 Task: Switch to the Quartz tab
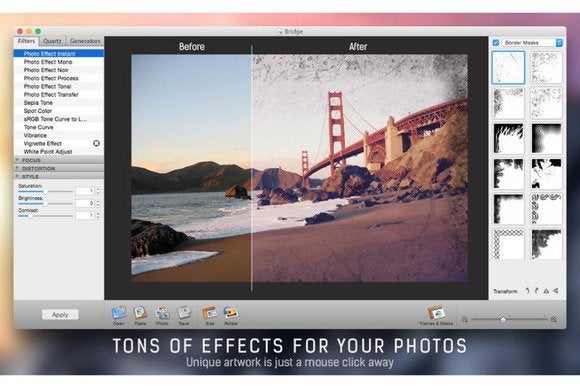(x=52, y=41)
